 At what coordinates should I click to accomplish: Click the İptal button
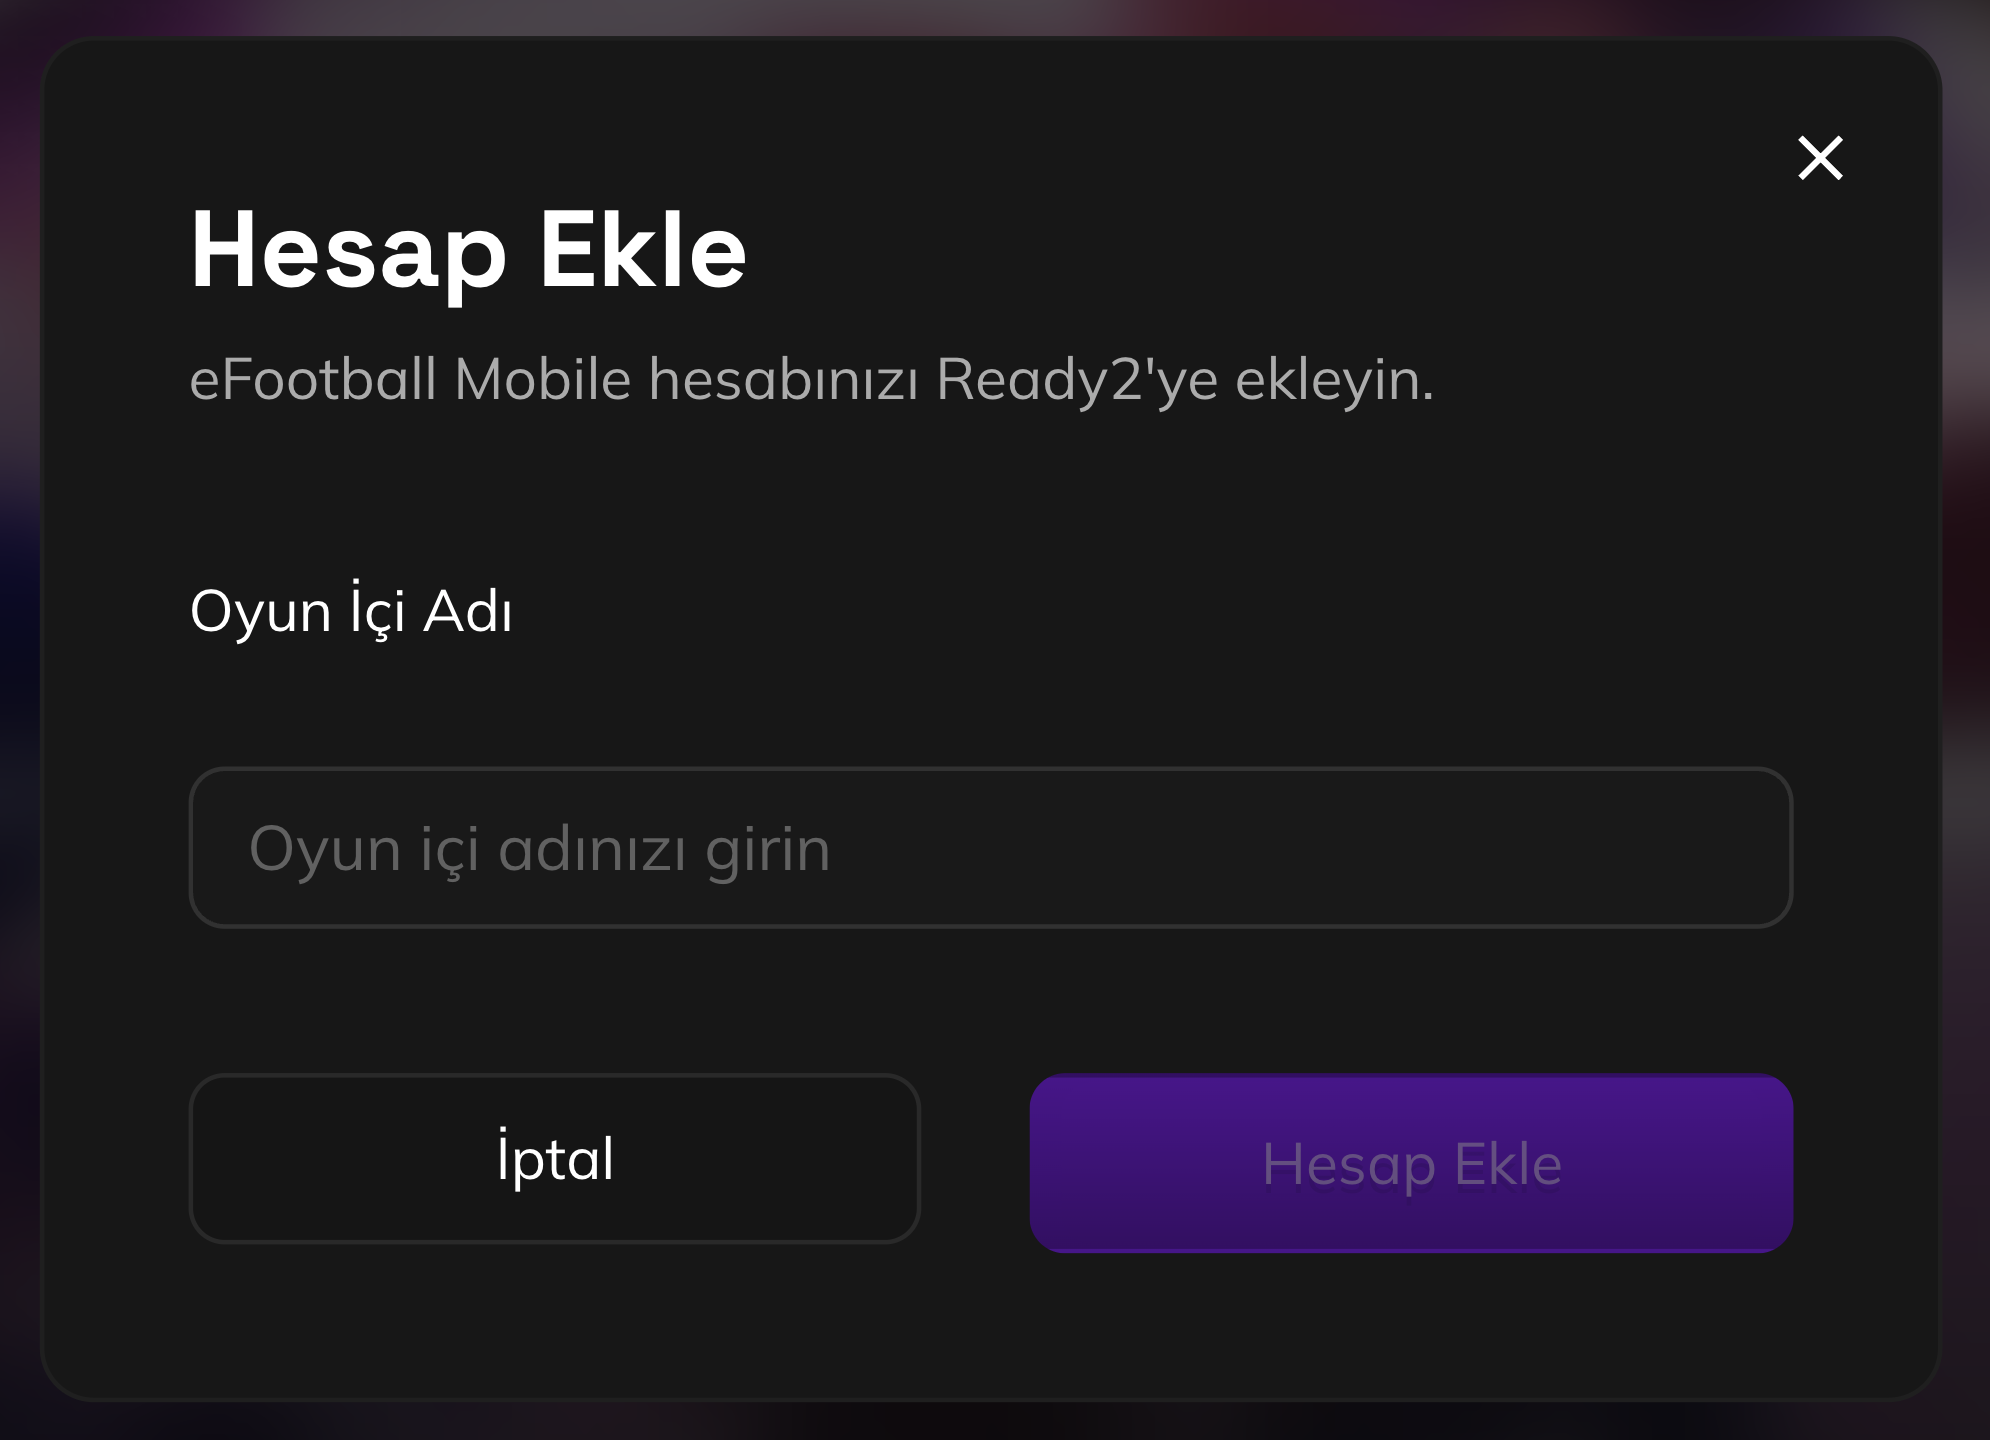[x=555, y=1159]
